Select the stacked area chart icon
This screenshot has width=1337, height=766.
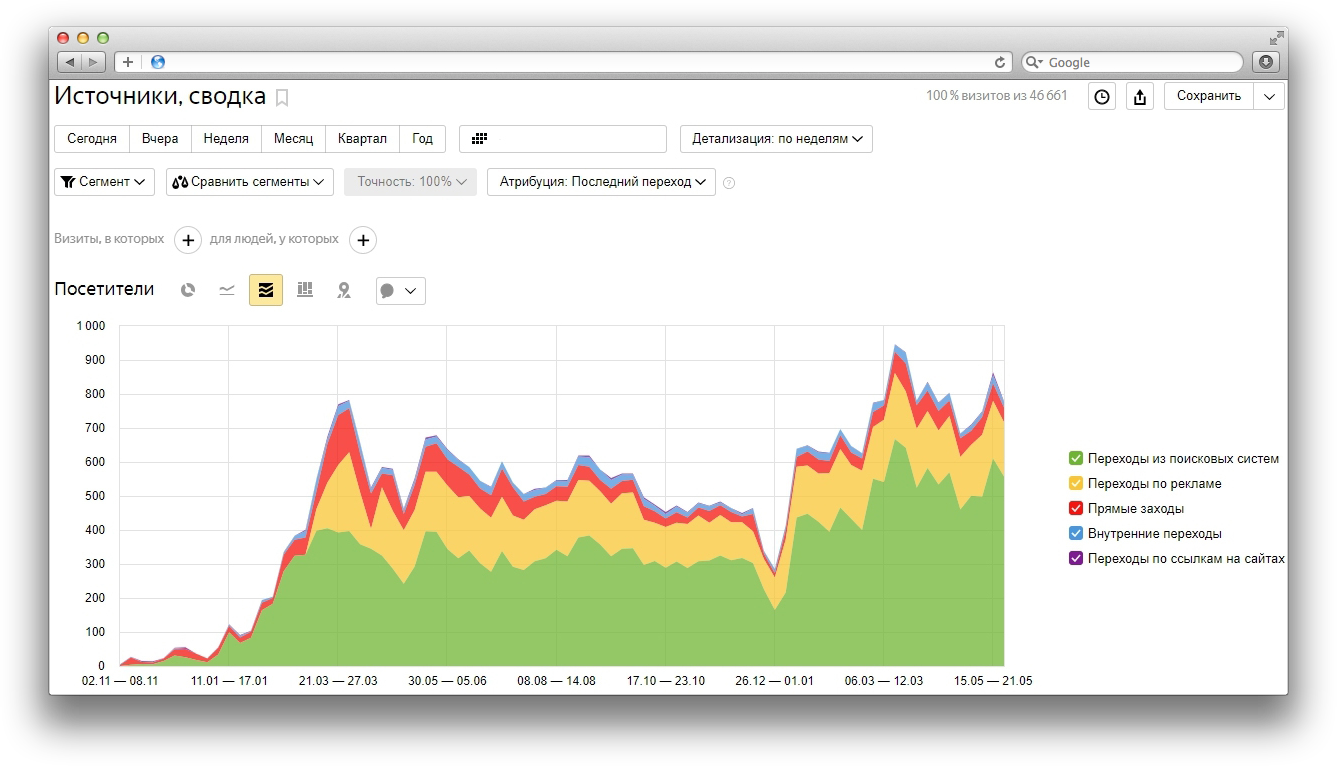point(266,290)
